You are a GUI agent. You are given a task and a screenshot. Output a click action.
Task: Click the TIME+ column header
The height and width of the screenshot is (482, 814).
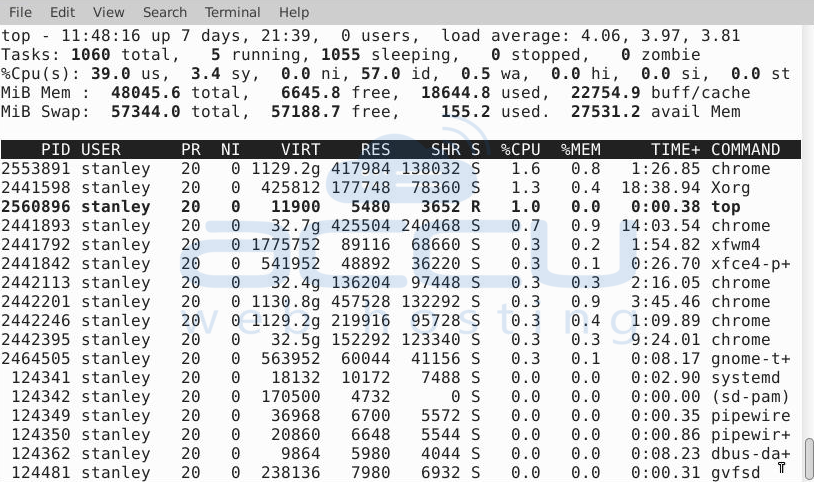(x=676, y=149)
